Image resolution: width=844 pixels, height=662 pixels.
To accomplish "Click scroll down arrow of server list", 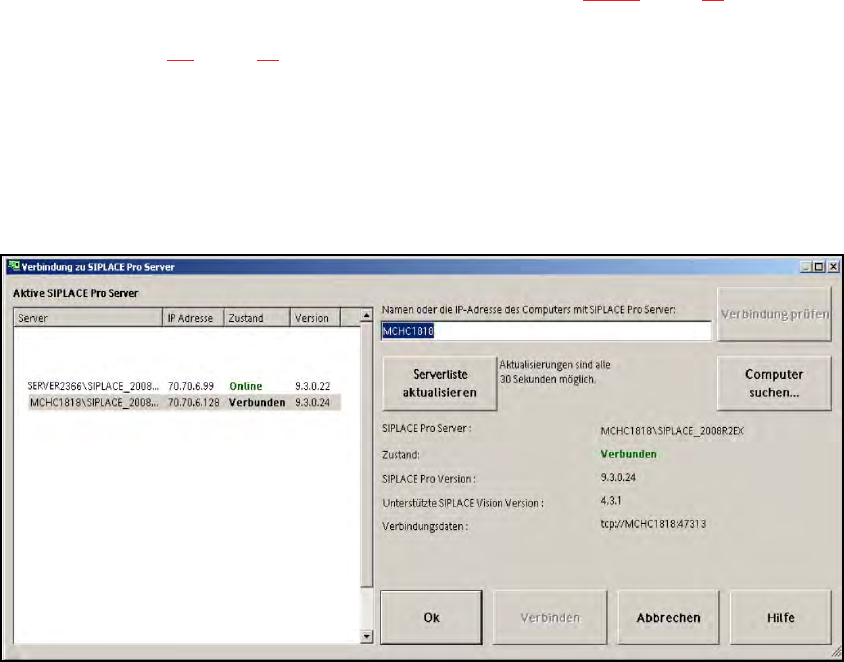I will pyautogui.click(x=367, y=637).
